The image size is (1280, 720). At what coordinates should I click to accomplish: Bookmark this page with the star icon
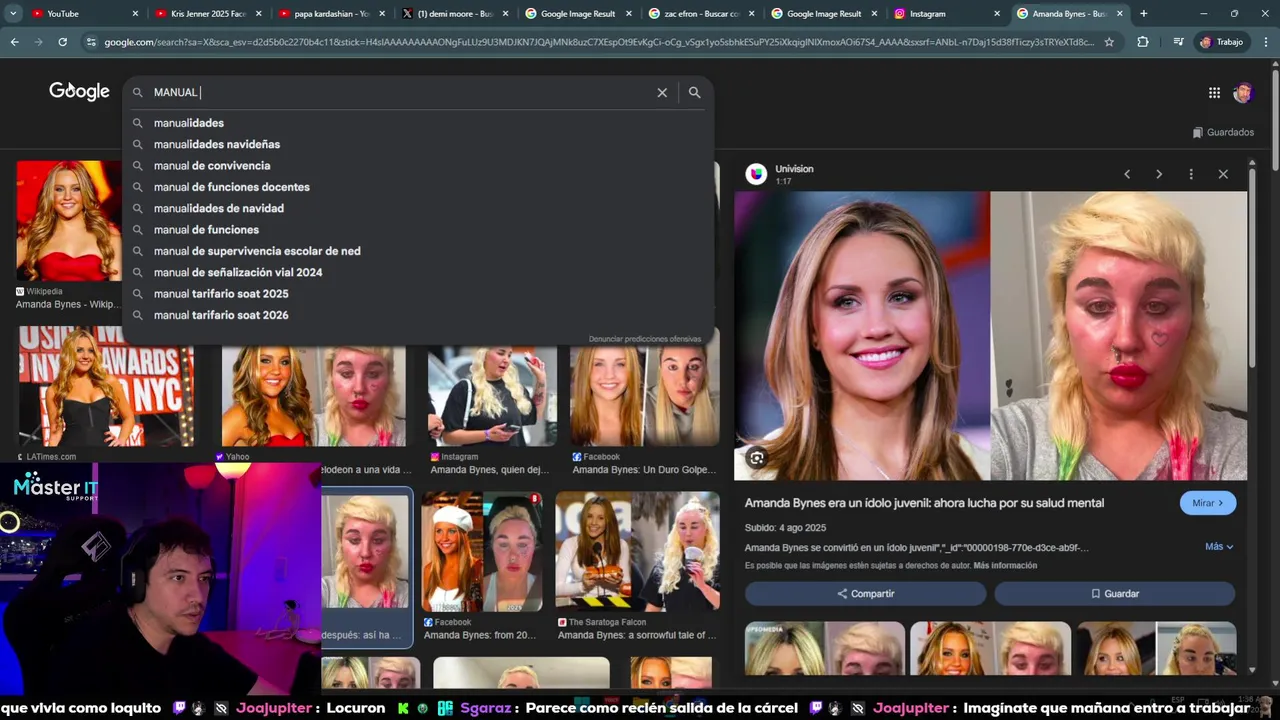(x=1109, y=42)
